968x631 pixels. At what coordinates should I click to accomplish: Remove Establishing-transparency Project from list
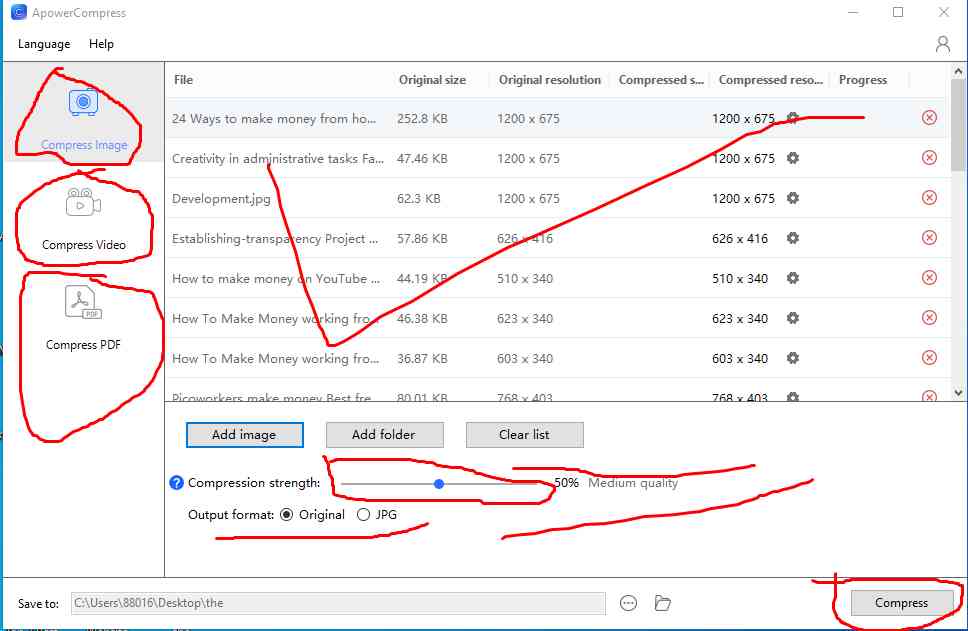[x=929, y=238]
